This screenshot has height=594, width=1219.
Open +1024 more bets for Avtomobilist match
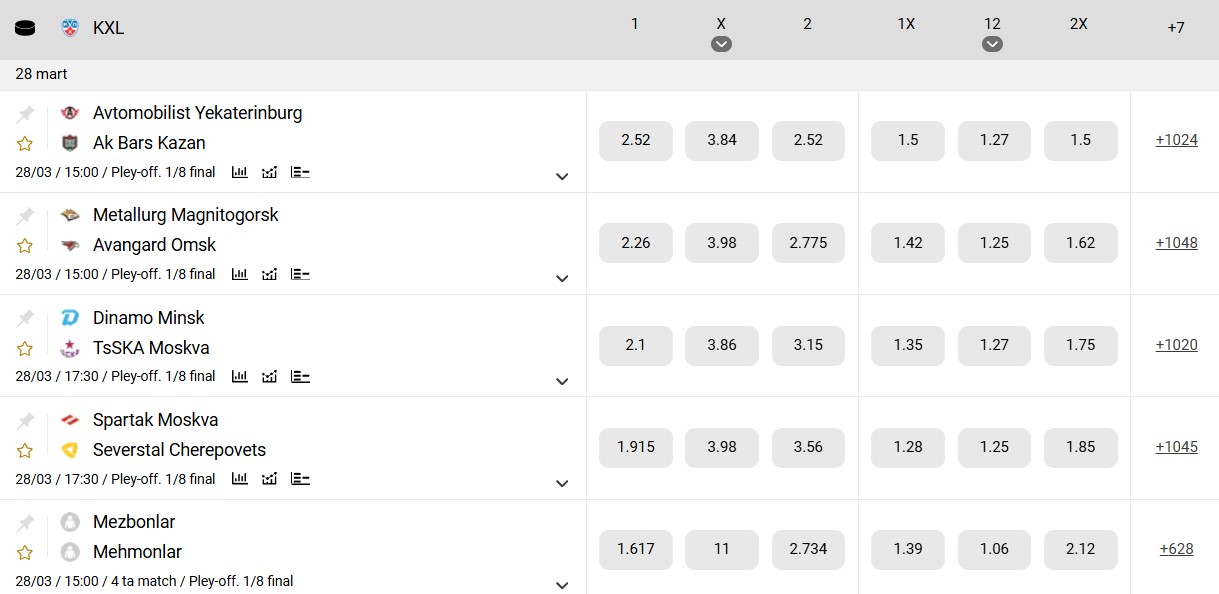(x=1176, y=140)
